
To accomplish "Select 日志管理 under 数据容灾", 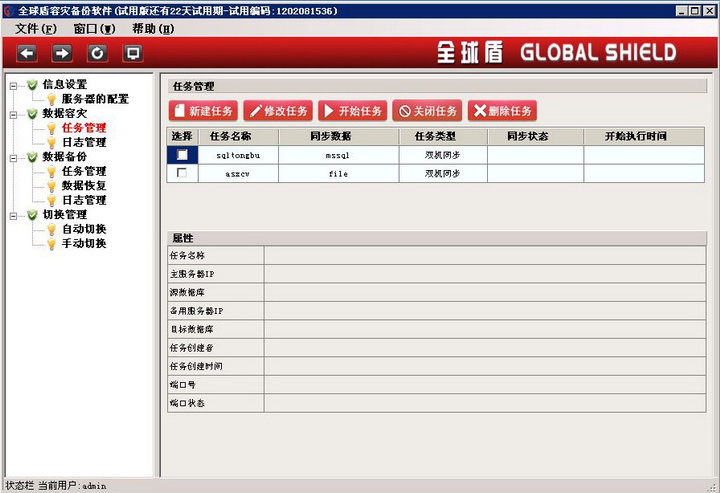I will 84,143.
